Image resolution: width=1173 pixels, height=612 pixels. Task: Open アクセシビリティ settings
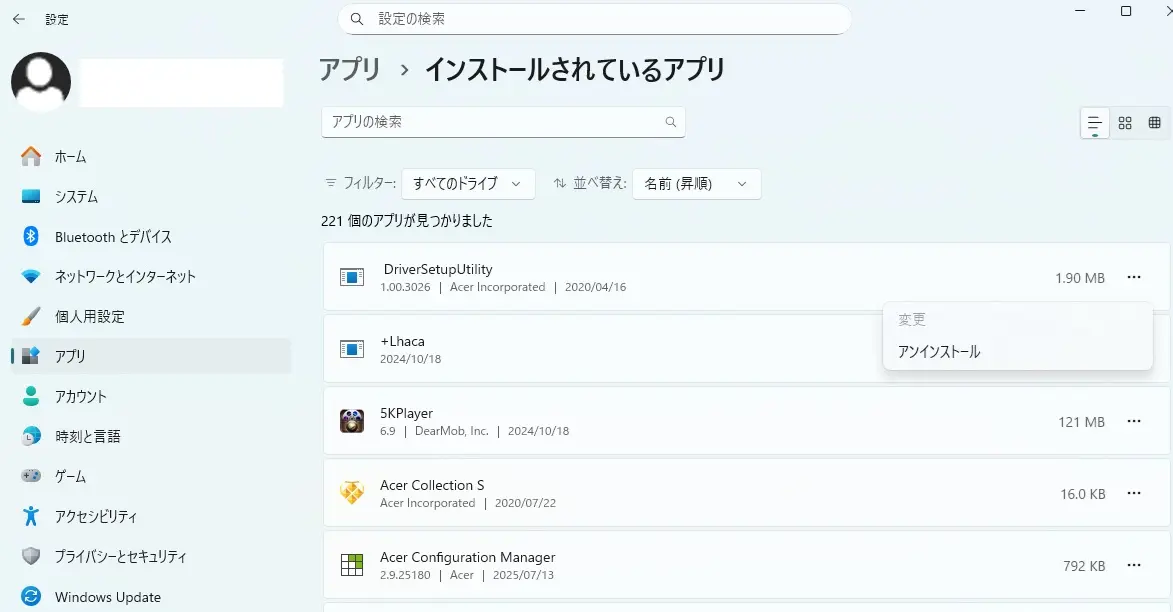(x=151, y=516)
